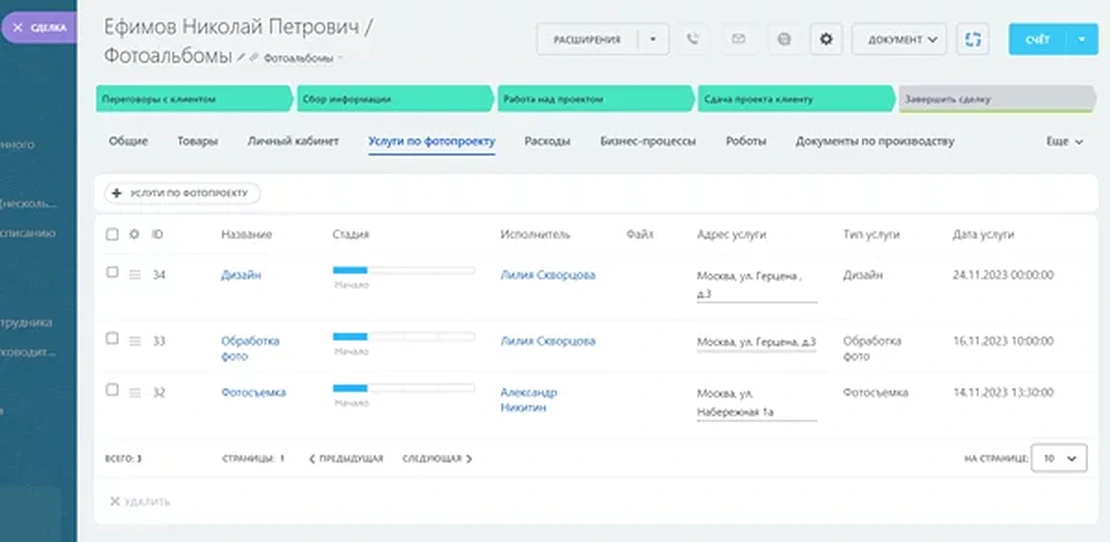Open the Бизнес-процессы tab
Screen dimensions: 1110x542
647,142
